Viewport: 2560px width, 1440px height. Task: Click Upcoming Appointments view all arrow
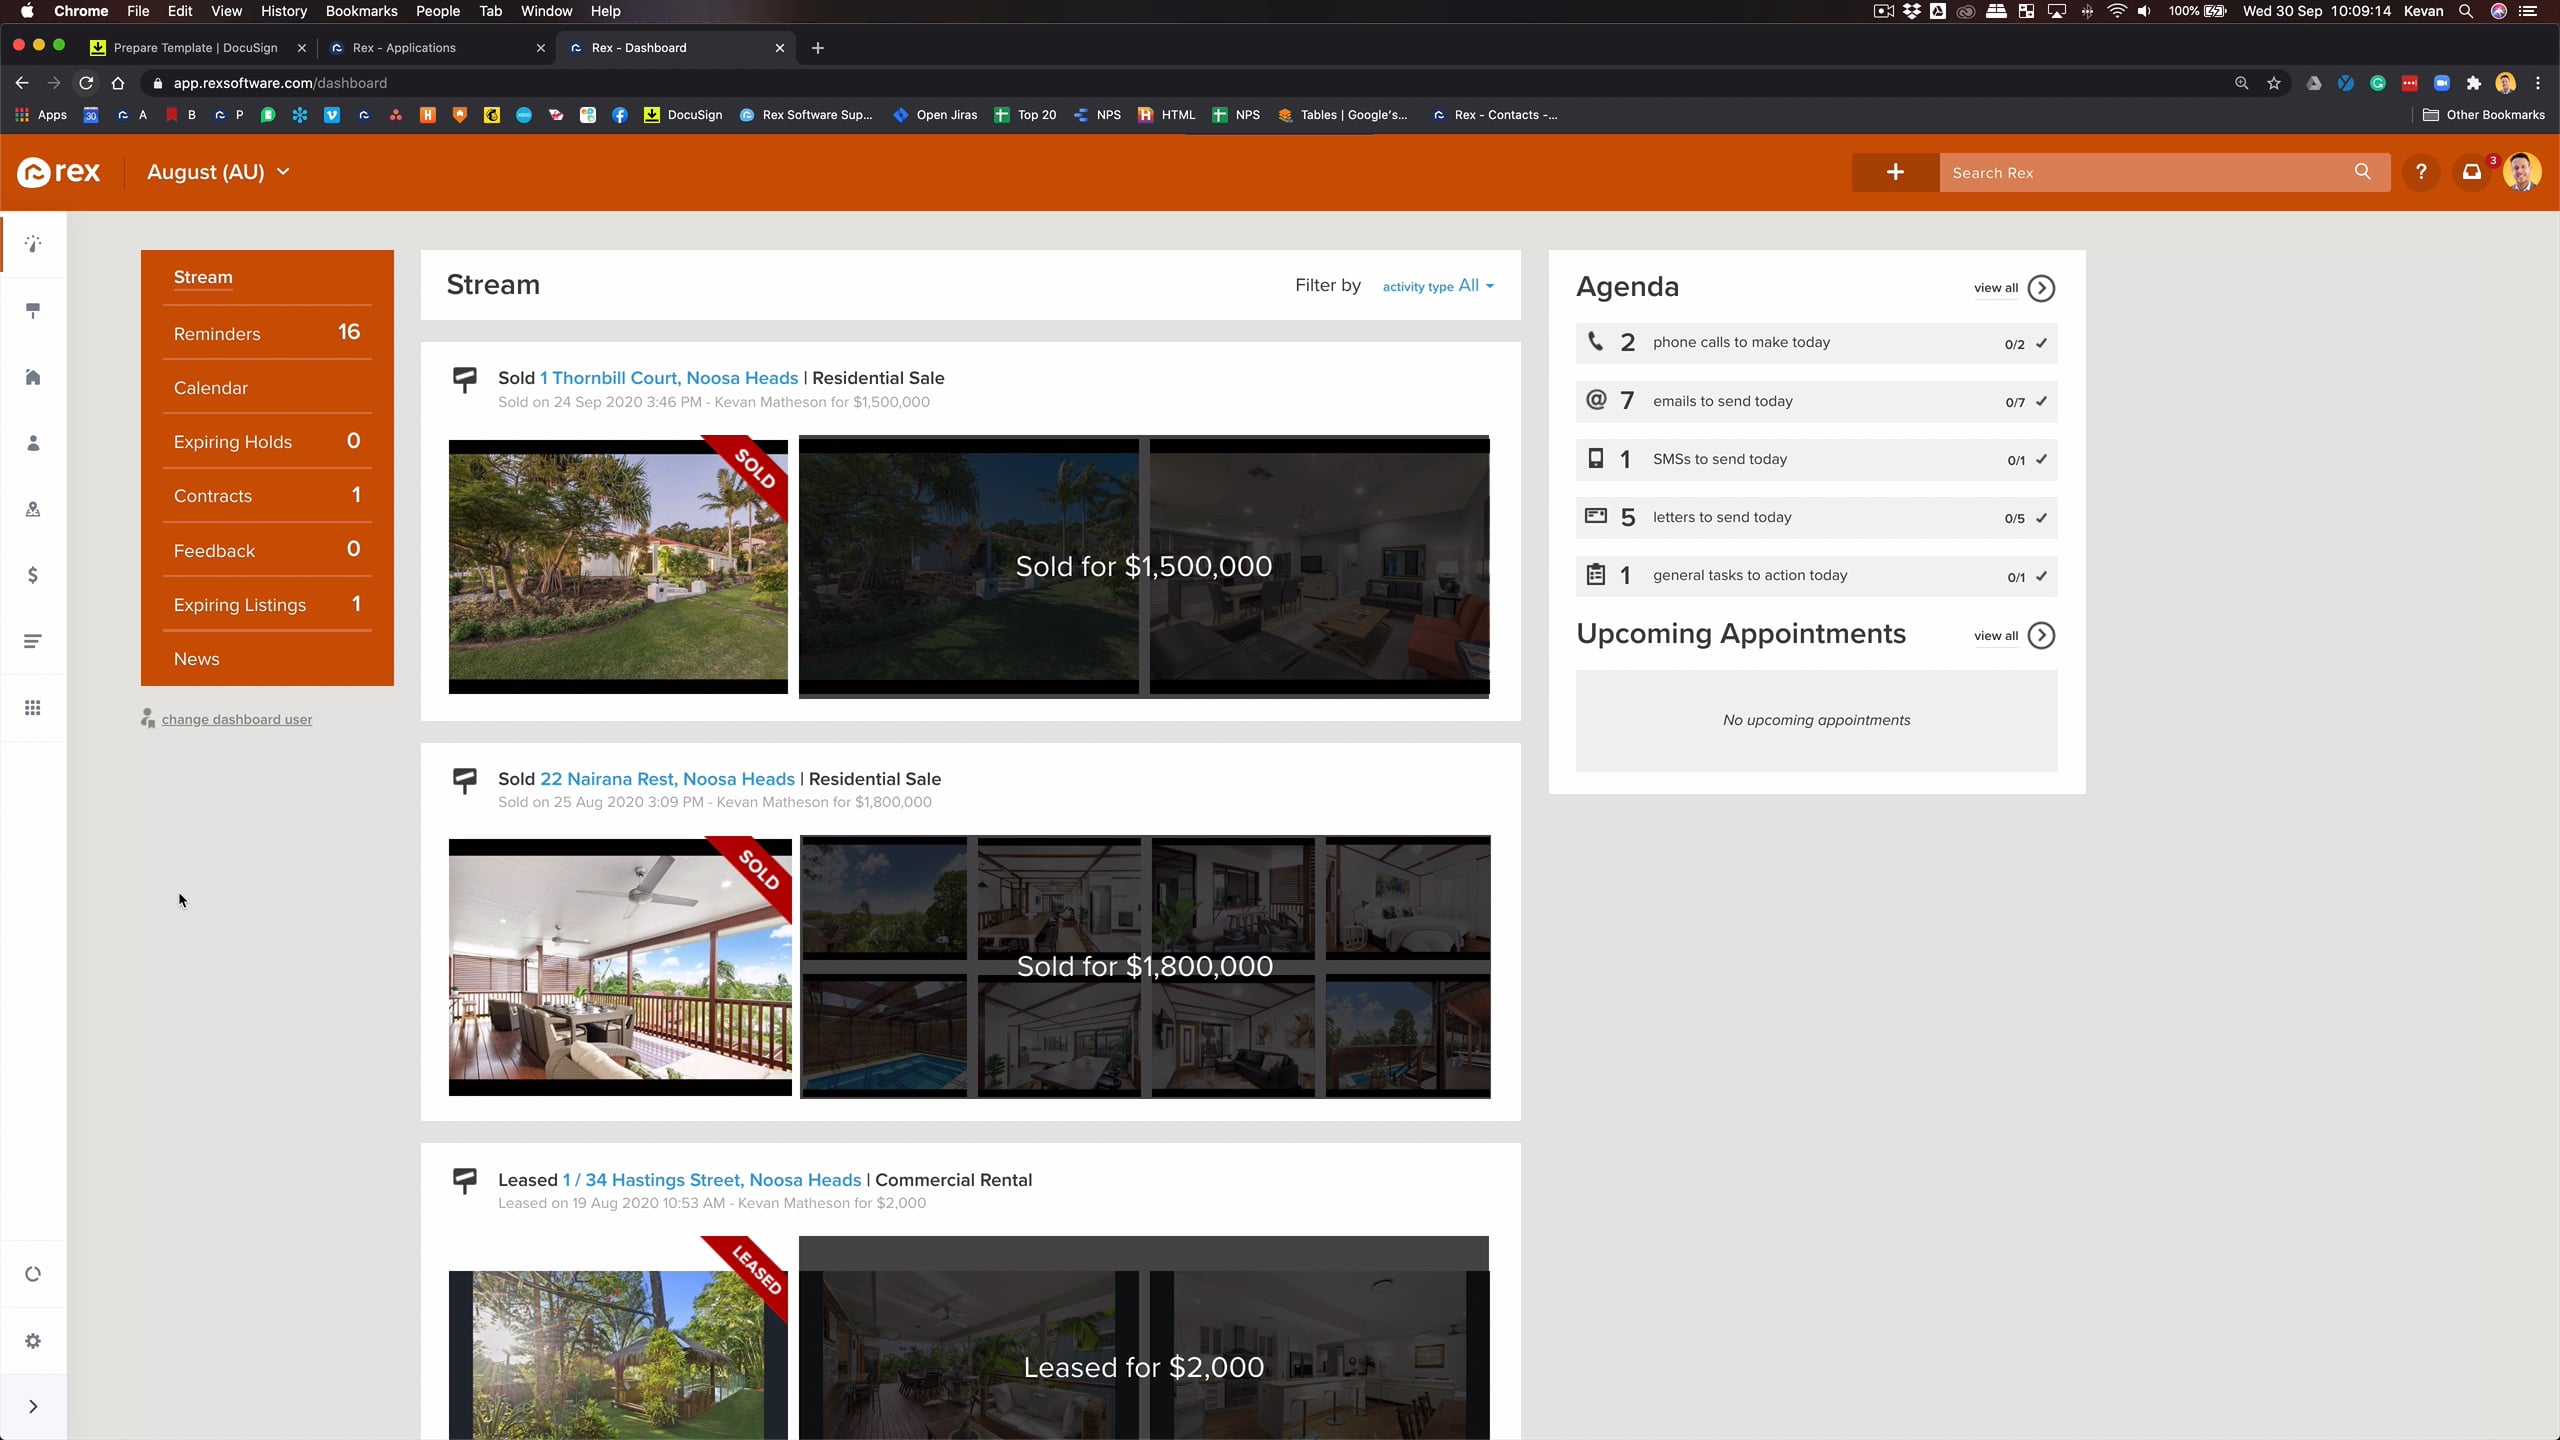[x=2041, y=636]
